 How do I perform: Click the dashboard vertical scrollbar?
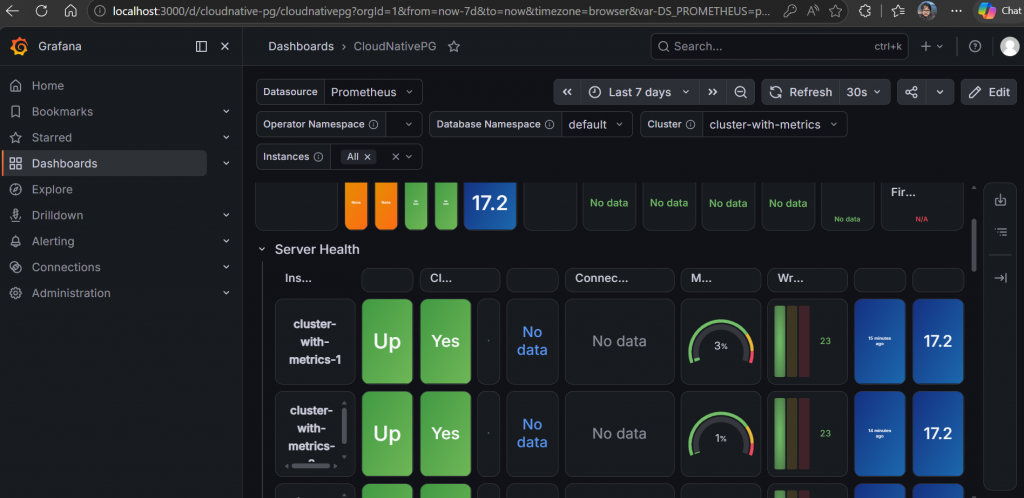(974, 245)
